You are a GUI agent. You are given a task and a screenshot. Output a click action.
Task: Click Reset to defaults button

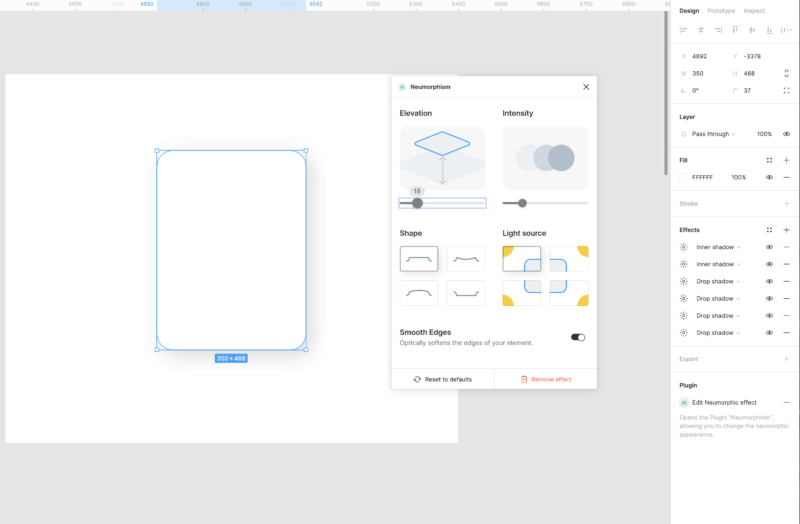point(442,379)
